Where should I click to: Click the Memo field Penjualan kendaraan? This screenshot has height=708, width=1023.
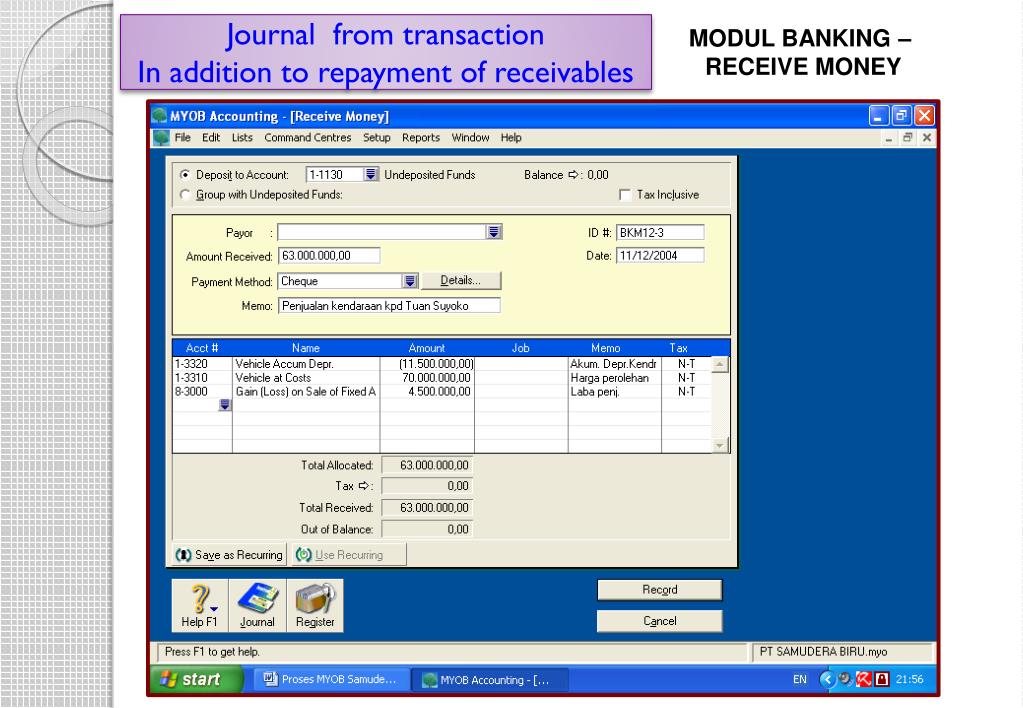pos(389,305)
